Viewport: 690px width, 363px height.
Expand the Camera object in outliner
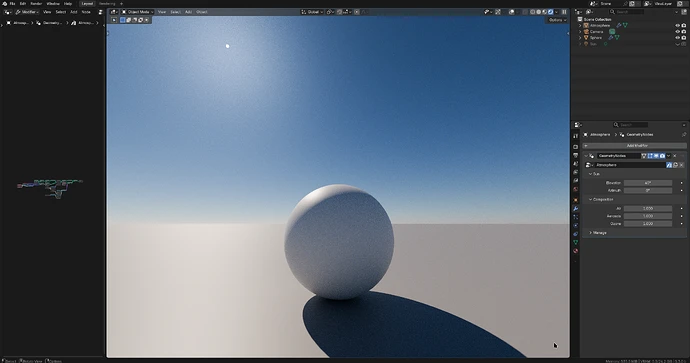point(580,32)
